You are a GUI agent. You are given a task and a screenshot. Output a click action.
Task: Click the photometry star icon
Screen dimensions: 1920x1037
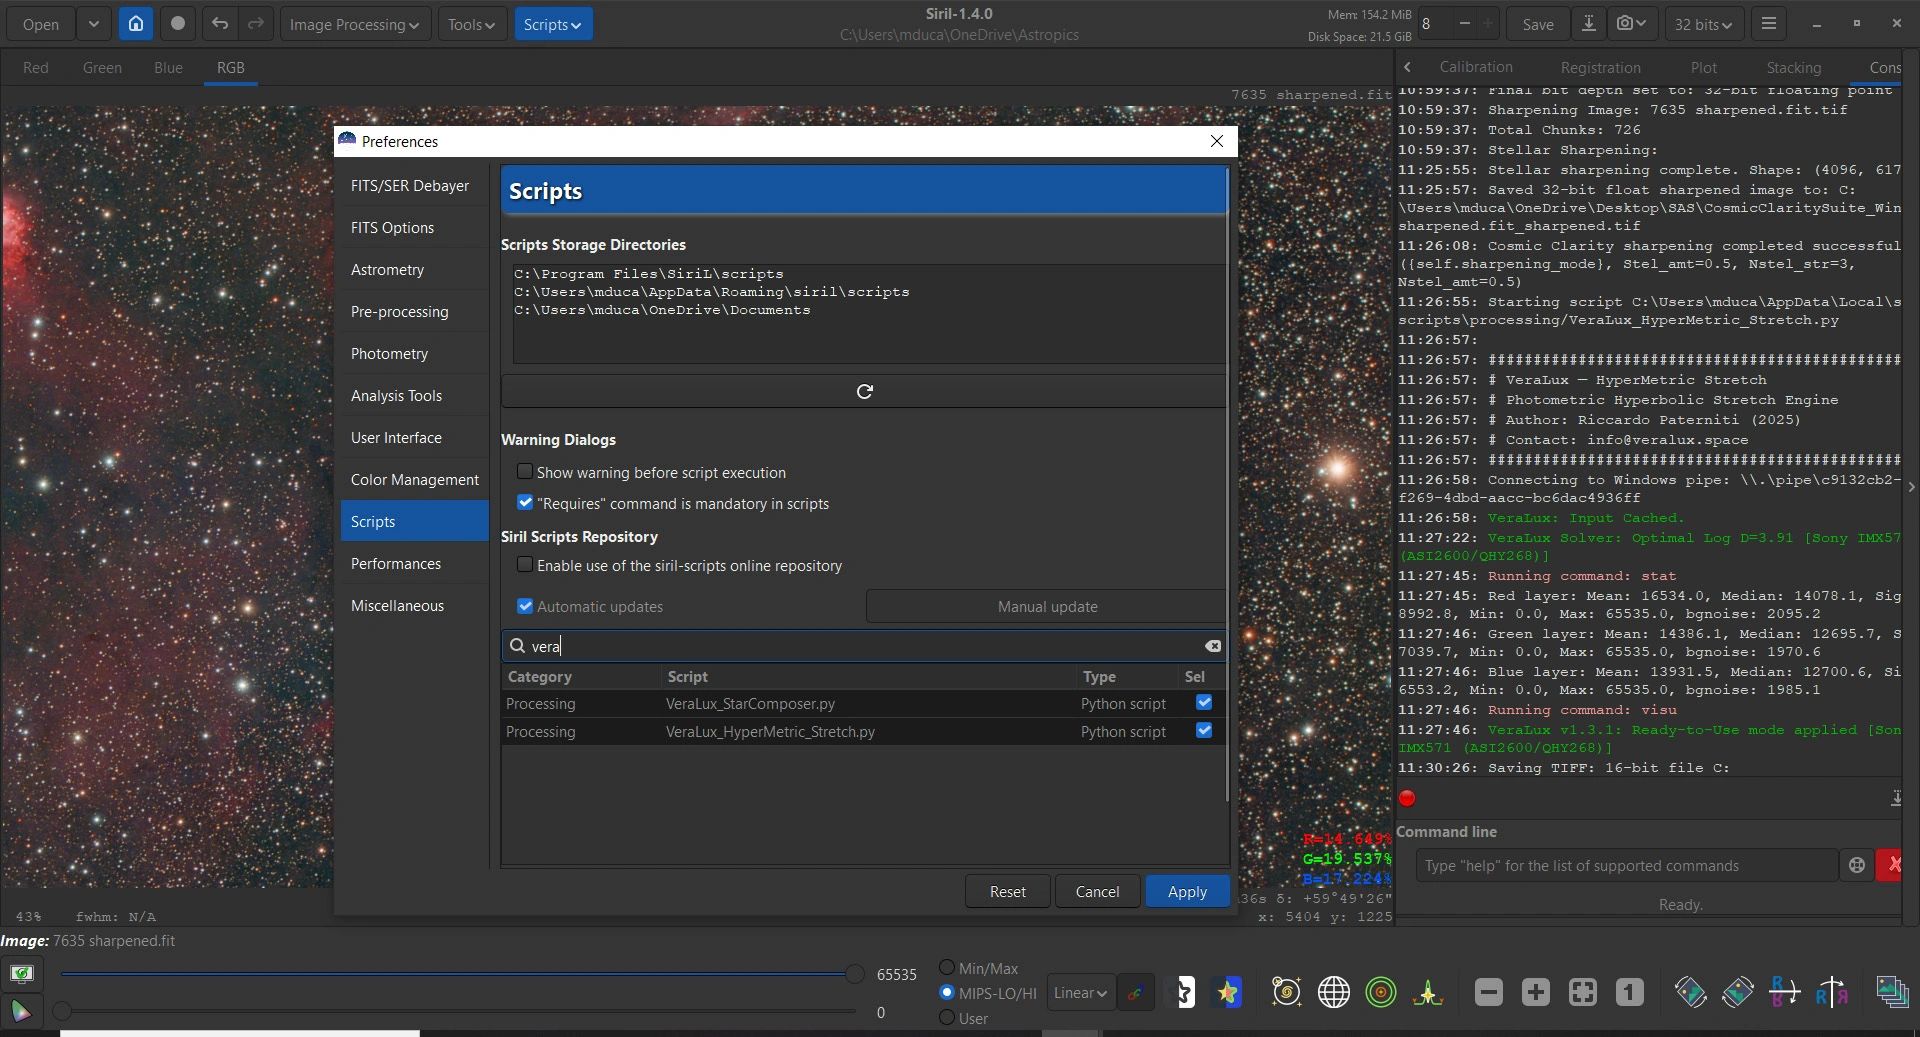(1228, 993)
